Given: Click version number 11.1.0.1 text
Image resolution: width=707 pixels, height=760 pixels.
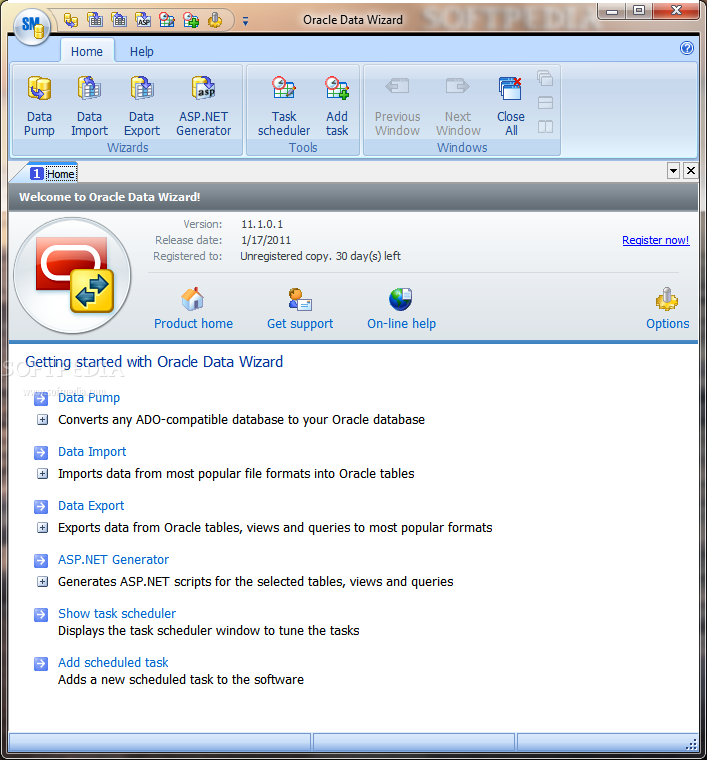Looking at the screenshot, I should 262,224.
